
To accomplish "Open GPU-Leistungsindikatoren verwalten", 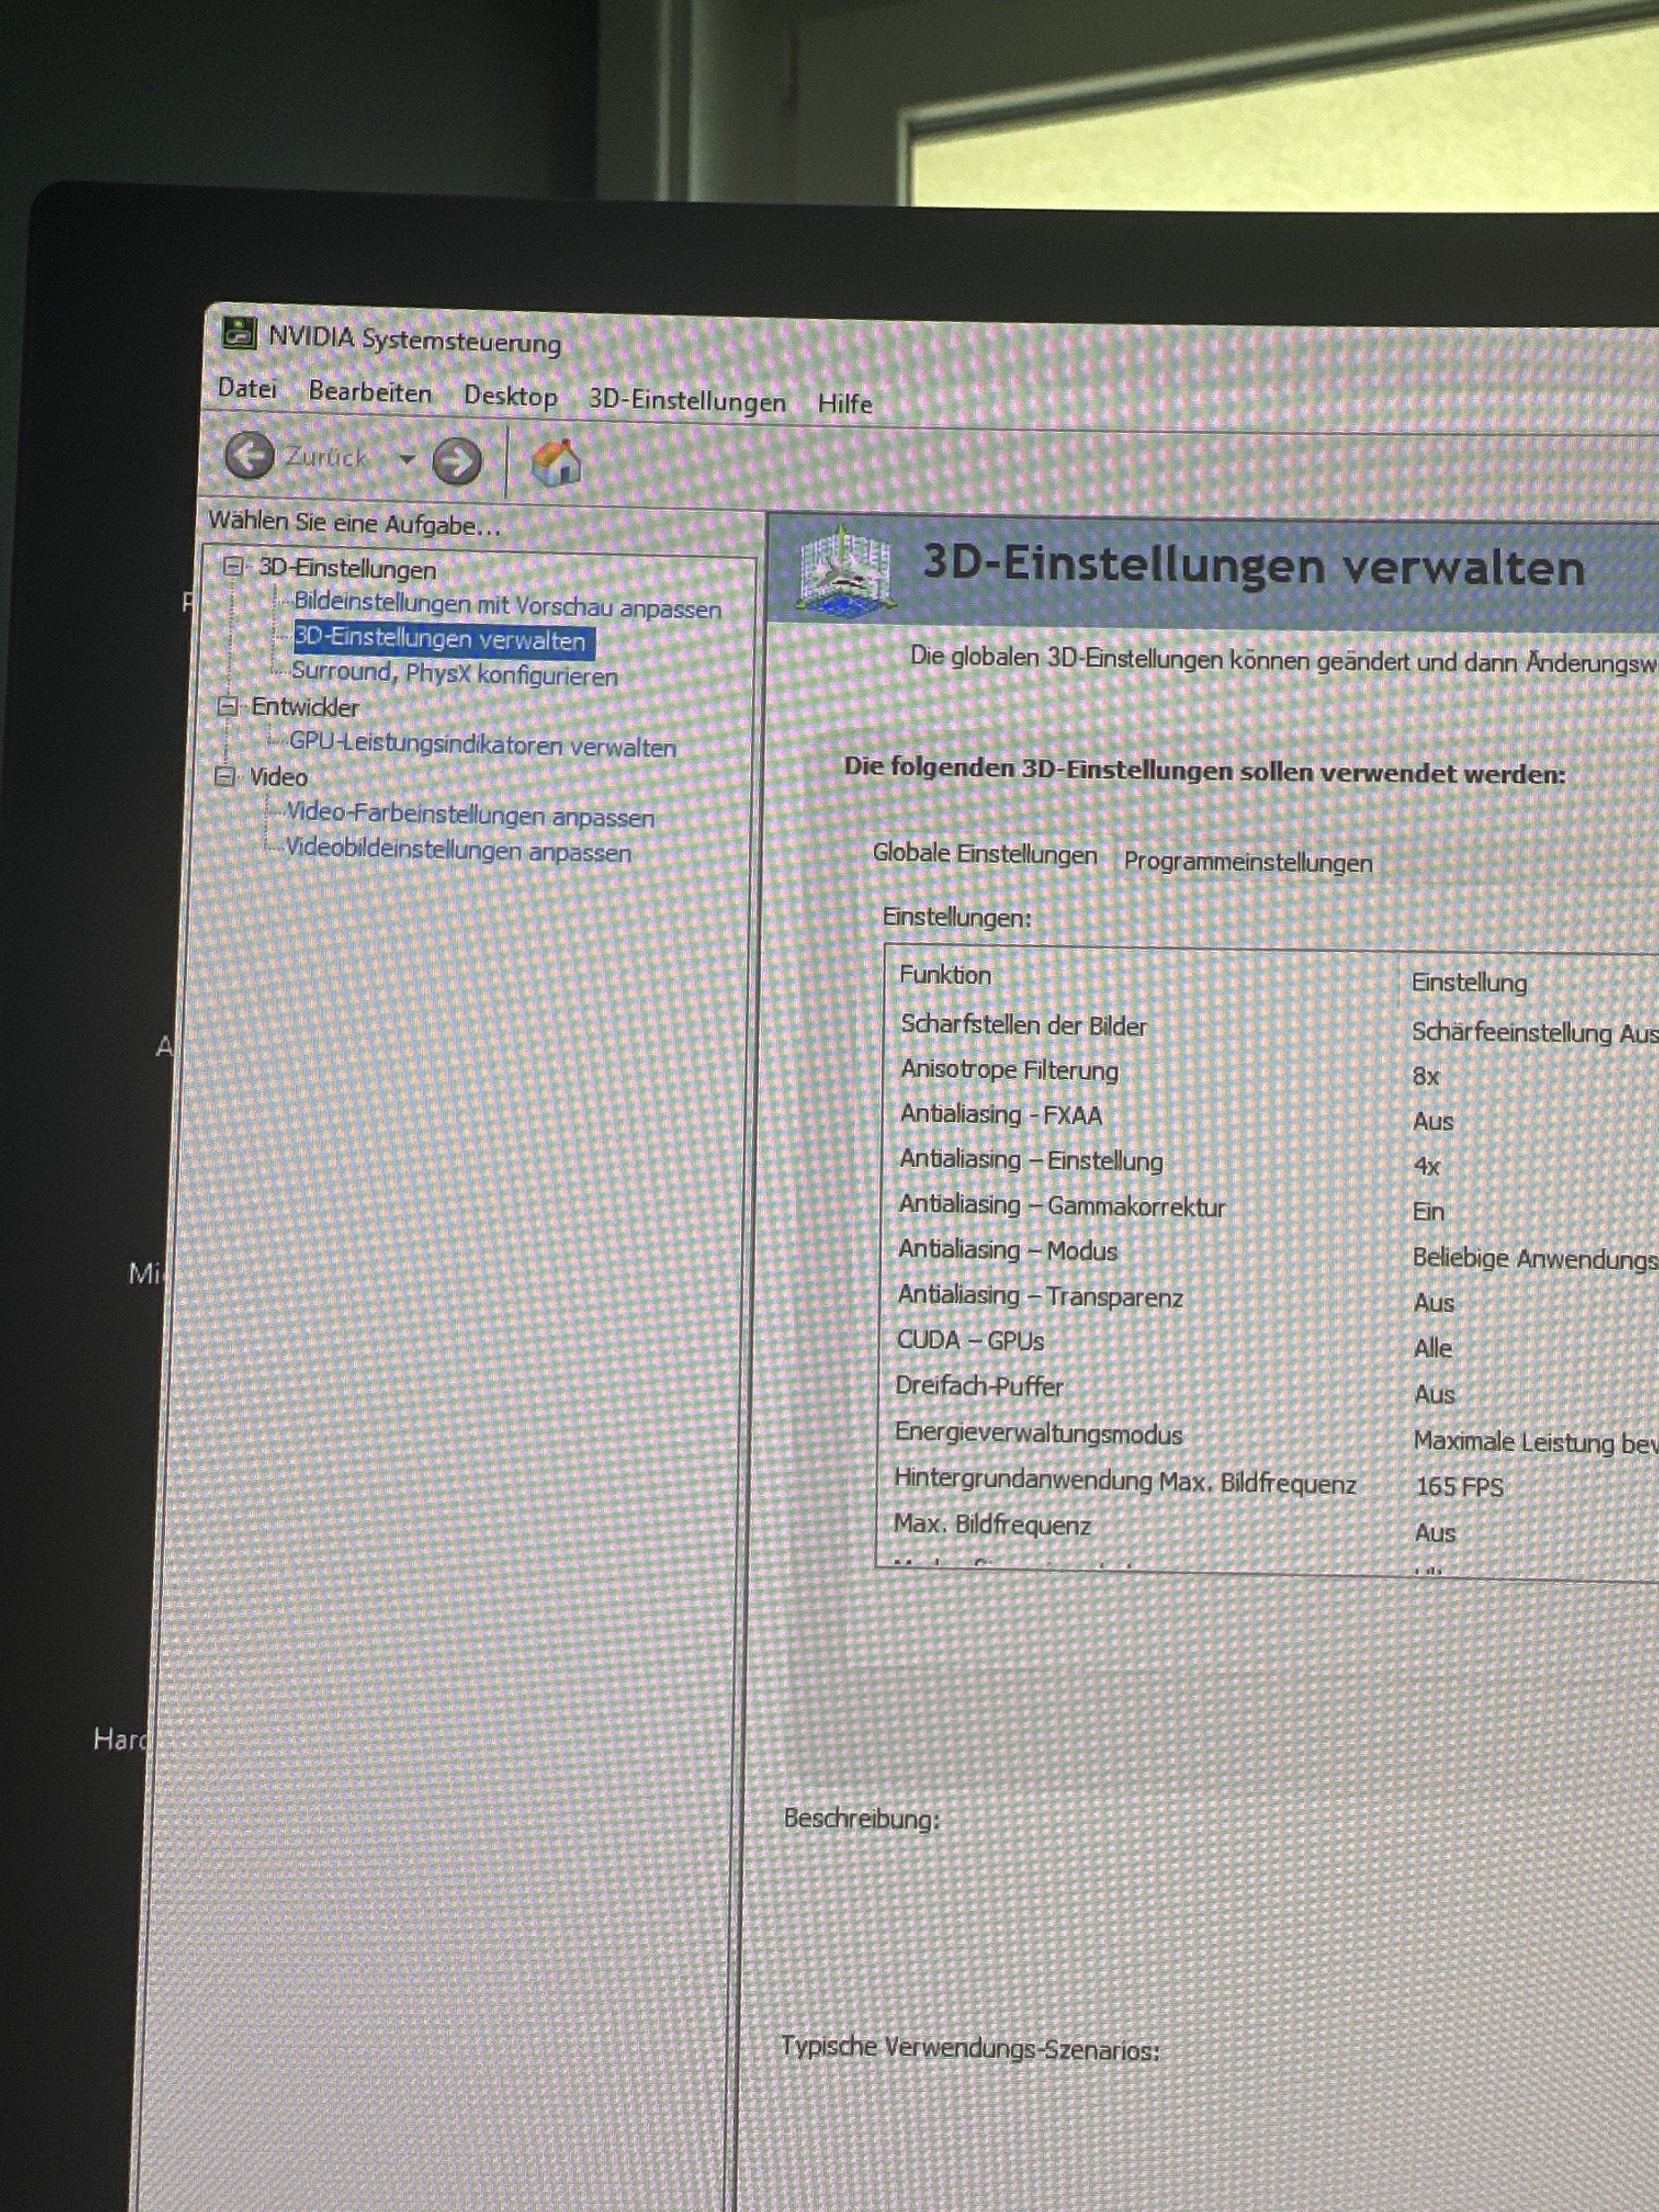I will tap(482, 745).
